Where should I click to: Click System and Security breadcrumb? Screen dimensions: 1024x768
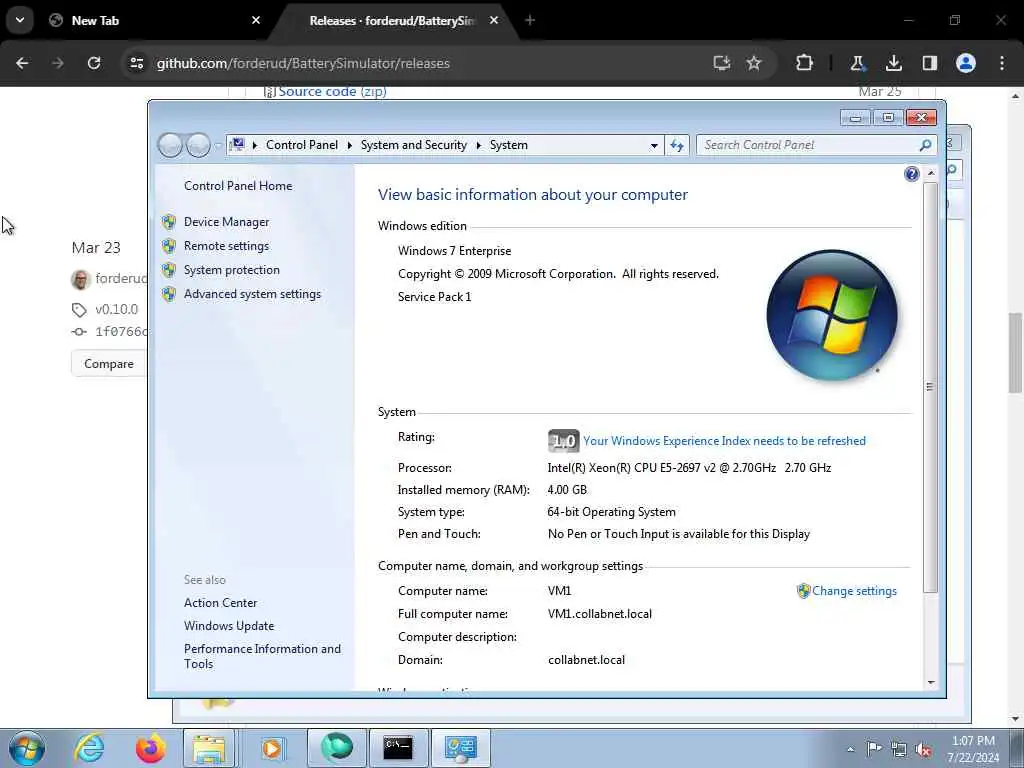[413, 145]
